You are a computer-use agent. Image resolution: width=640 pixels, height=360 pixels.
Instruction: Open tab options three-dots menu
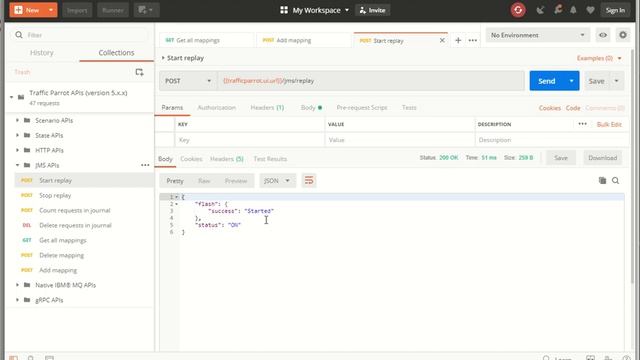click(x=473, y=40)
